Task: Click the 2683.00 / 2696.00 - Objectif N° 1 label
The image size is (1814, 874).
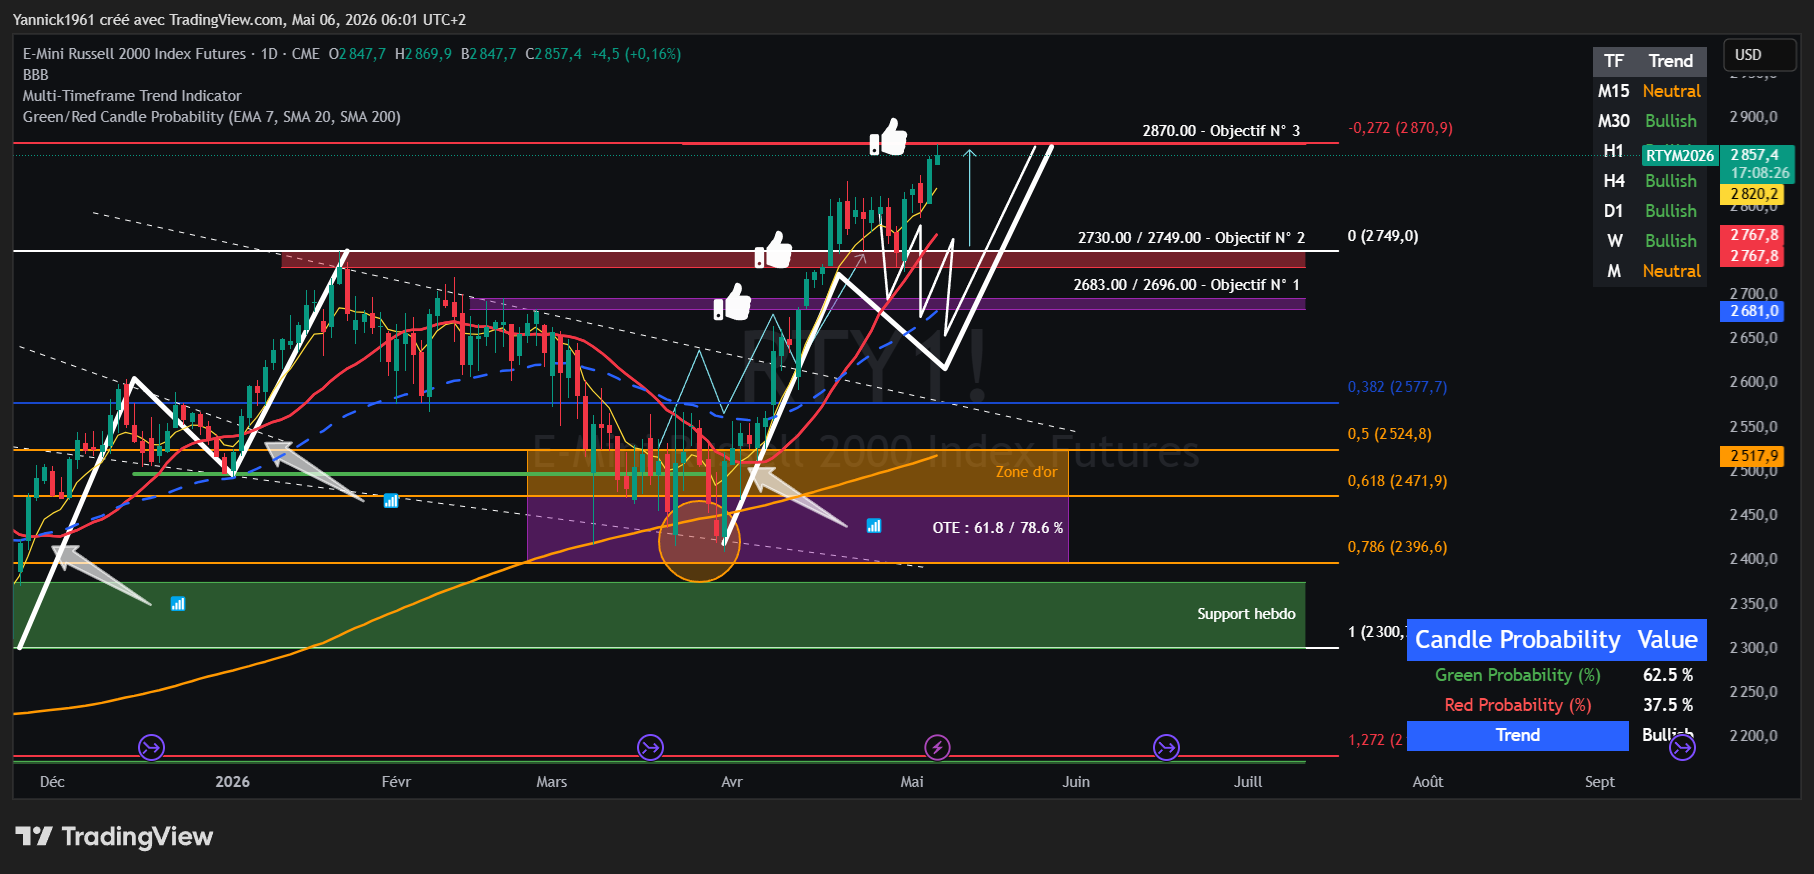Action: pyautogui.click(x=1187, y=285)
